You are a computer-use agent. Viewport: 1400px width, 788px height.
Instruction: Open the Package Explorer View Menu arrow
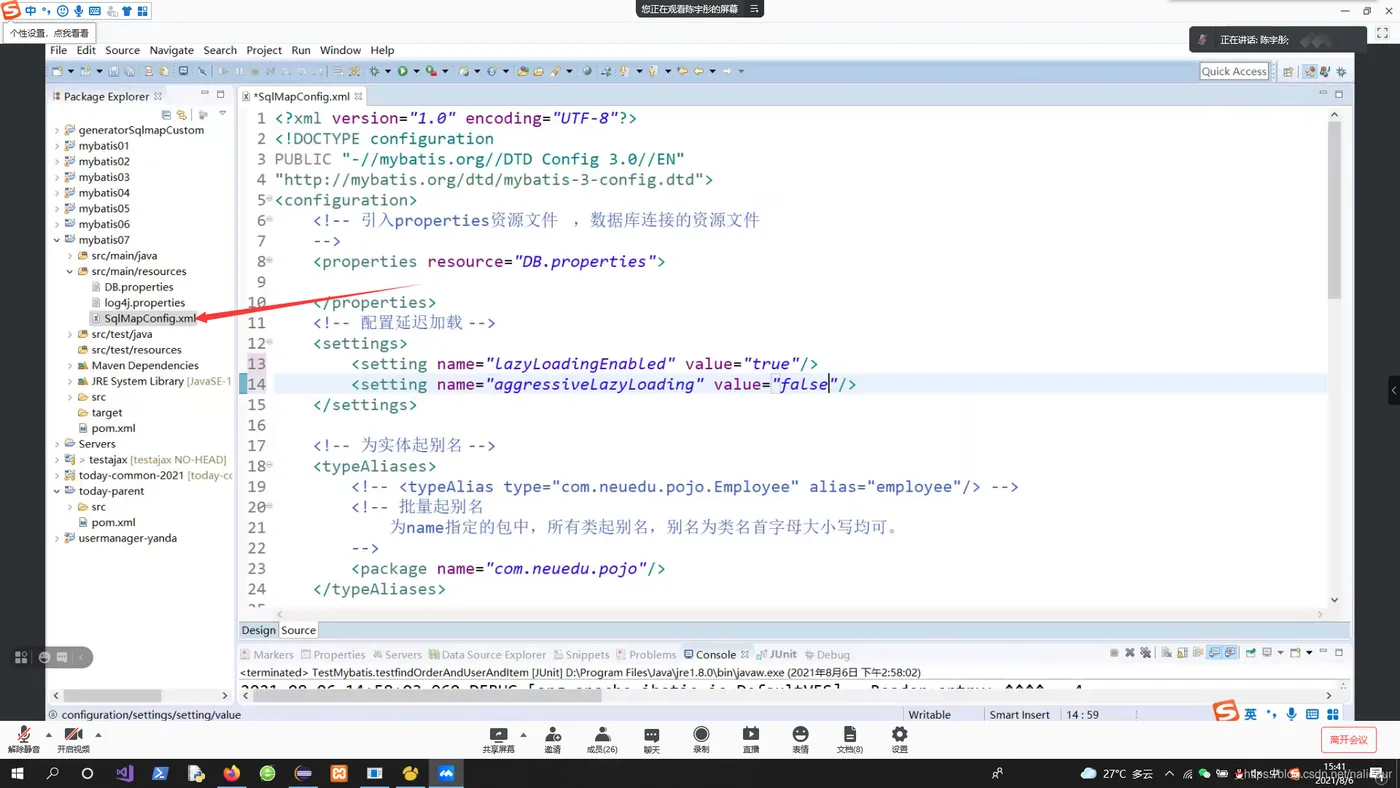tap(223, 114)
